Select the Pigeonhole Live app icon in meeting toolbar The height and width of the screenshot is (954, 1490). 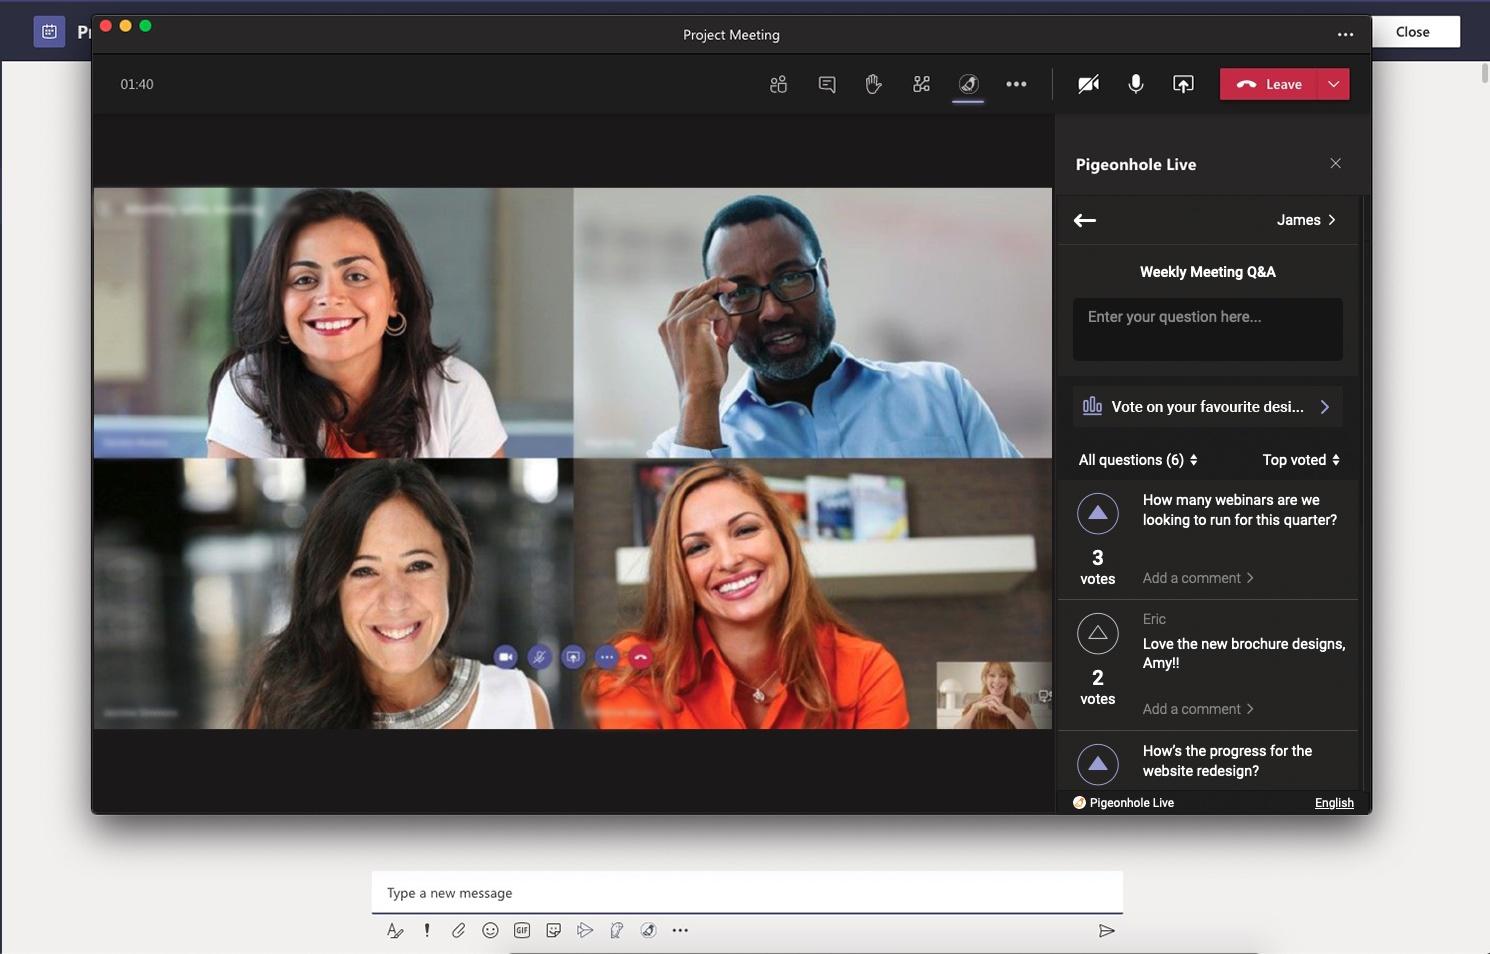(968, 84)
